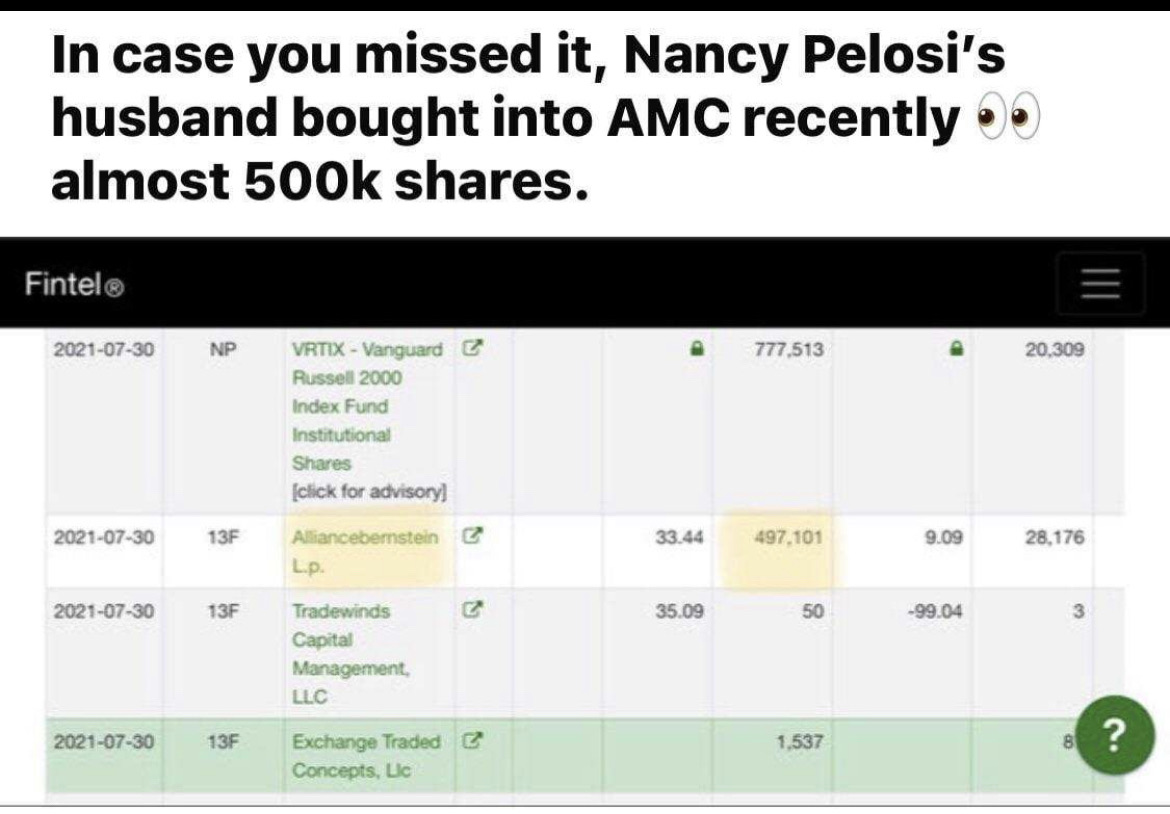Open external link icon in Vanguard VRTIX row

click(475, 350)
